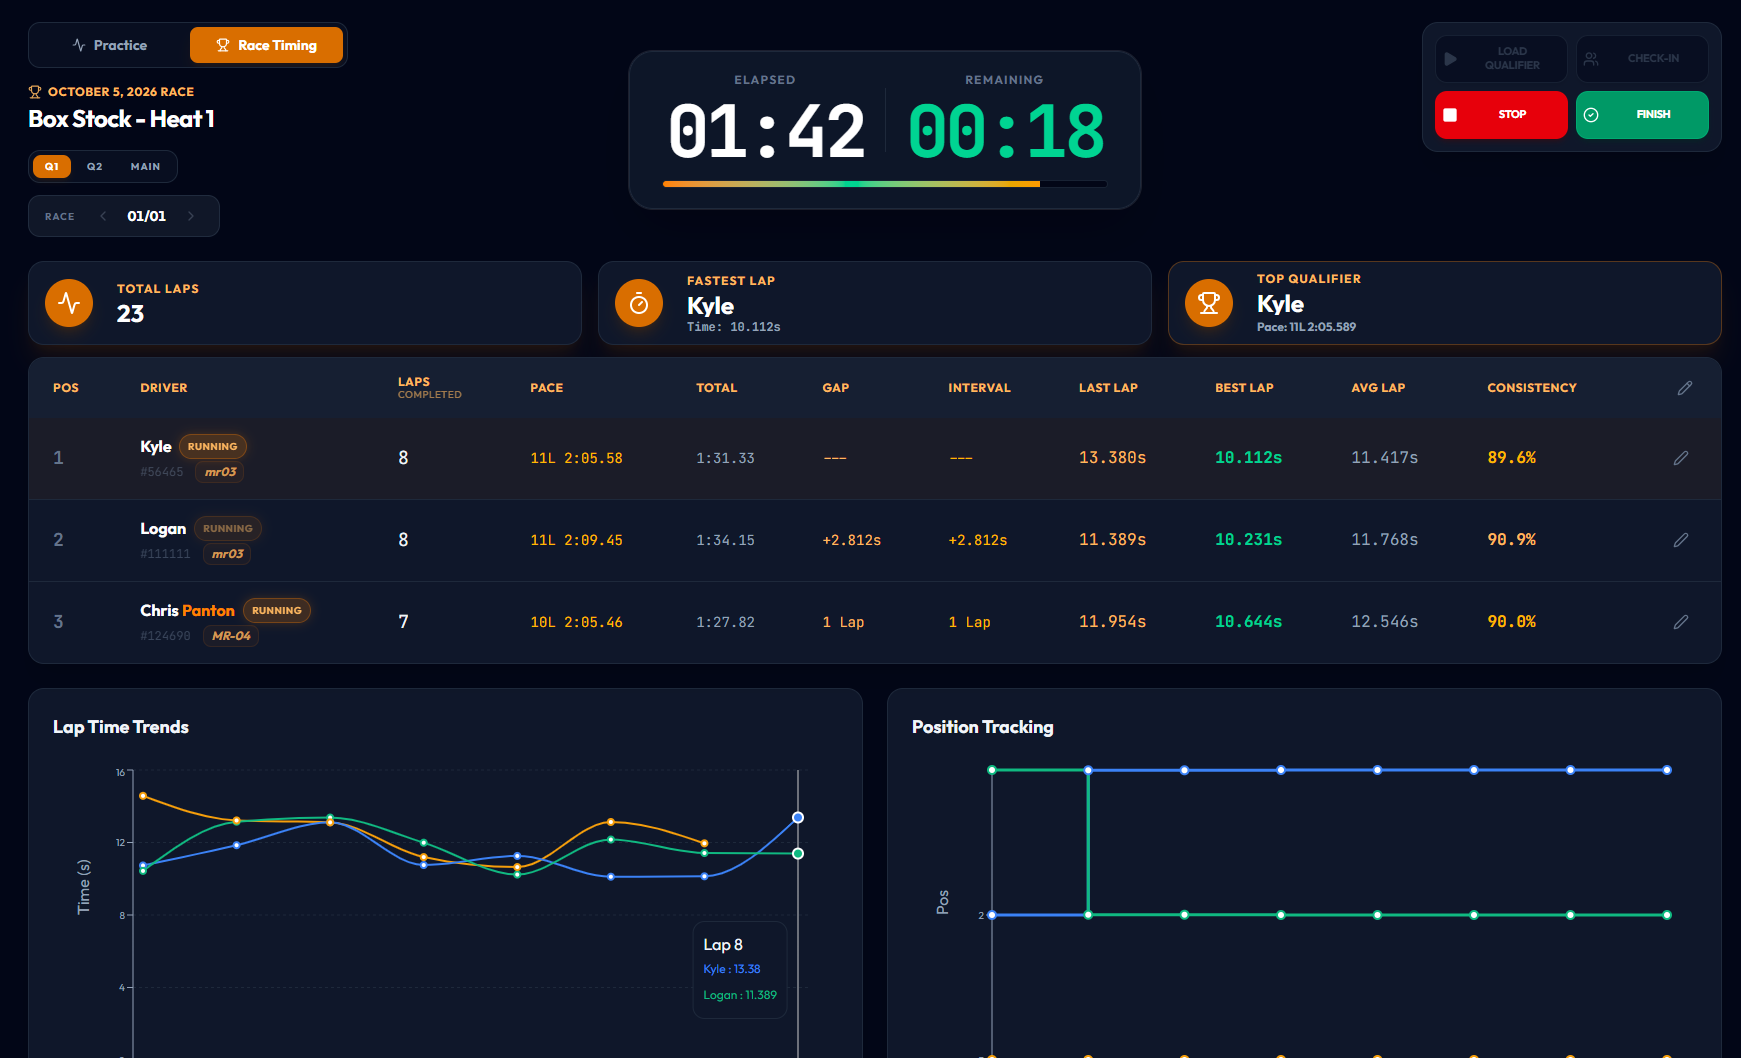Image resolution: width=1741 pixels, height=1058 pixels.
Task: Click the remaining time 00:18 display
Action: [x=1005, y=132]
